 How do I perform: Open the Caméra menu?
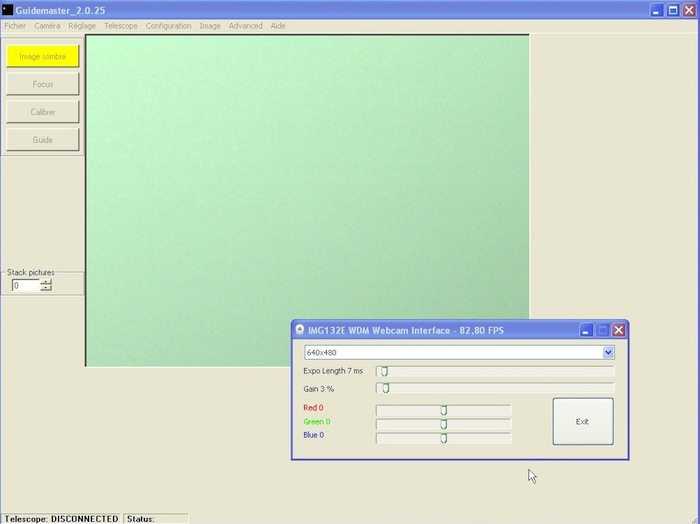pos(47,26)
